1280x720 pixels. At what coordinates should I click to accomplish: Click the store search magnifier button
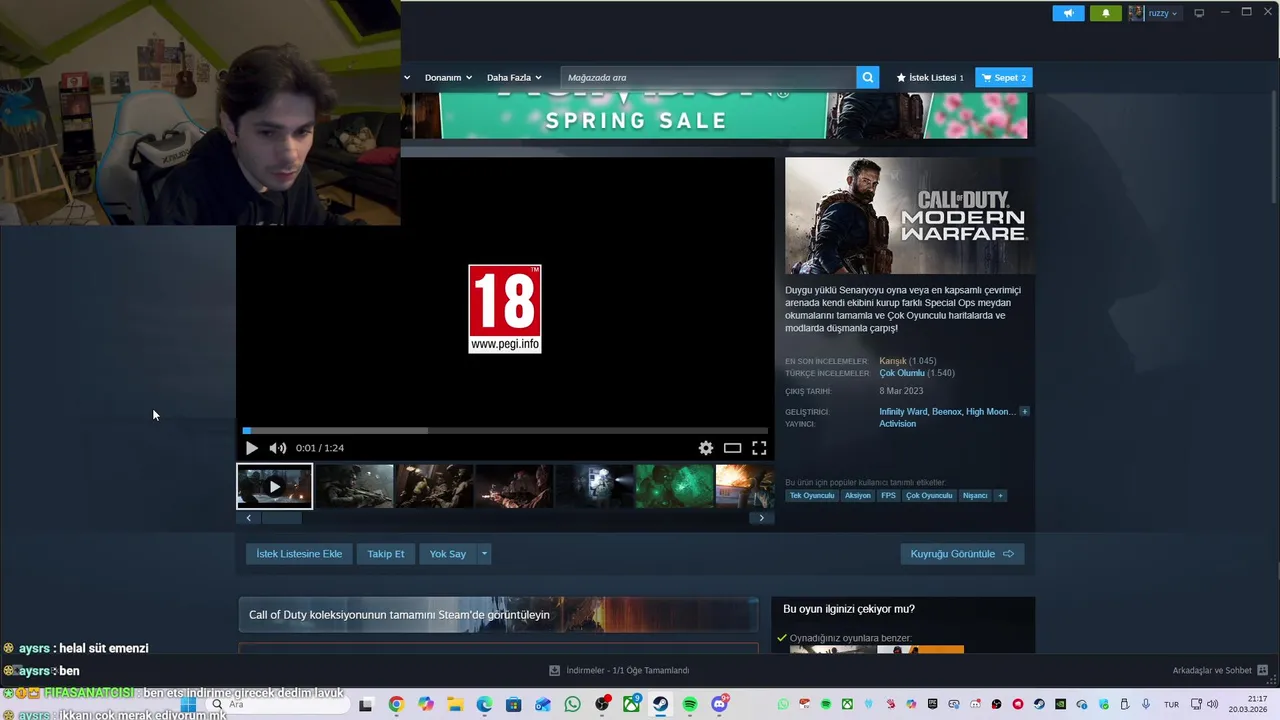point(867,77)
